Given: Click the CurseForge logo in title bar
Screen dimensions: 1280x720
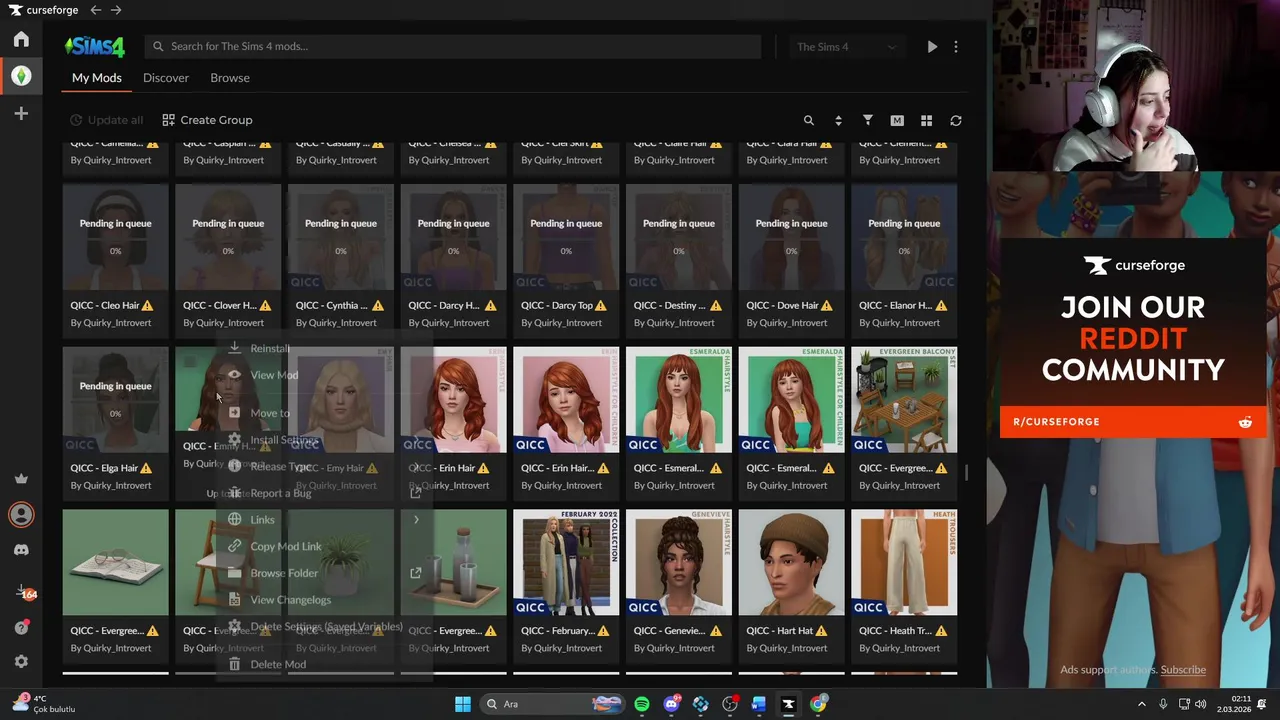Looking at the screenshot, I should tap(43, 10).
